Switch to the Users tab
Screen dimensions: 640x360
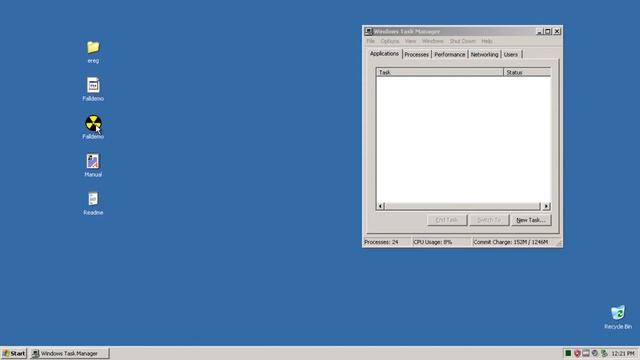511,54
